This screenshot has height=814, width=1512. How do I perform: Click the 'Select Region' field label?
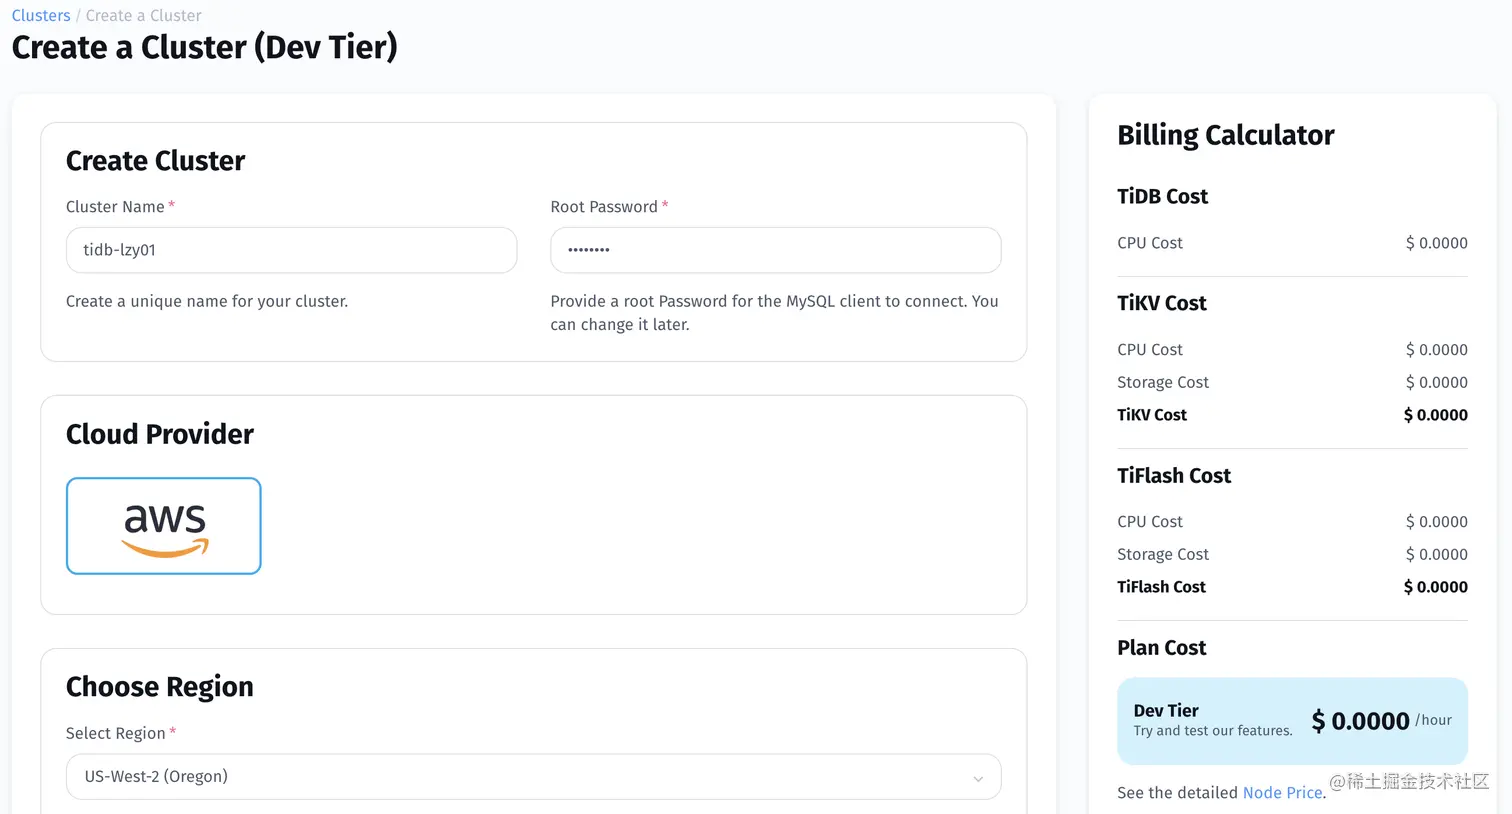click(115, 733)
